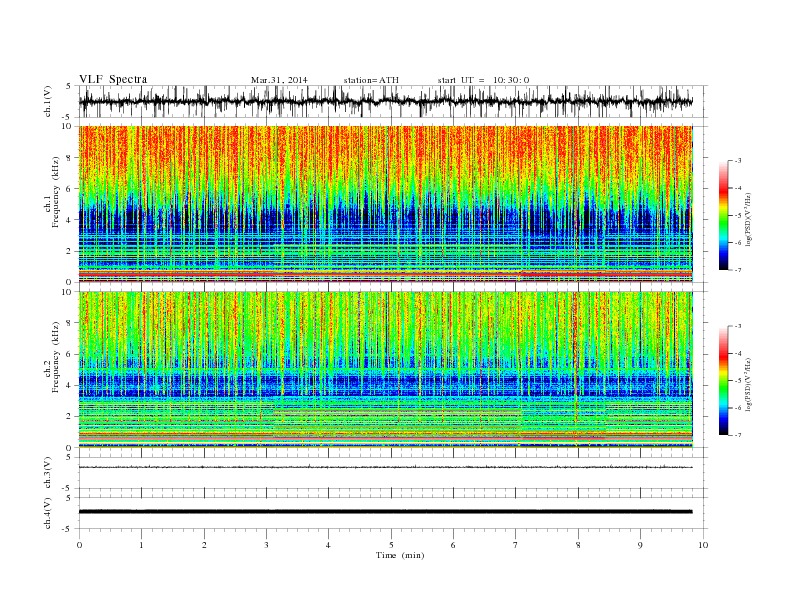
Task: Click the 'ch.4(V)' axis label
Action: coord(48,513)
